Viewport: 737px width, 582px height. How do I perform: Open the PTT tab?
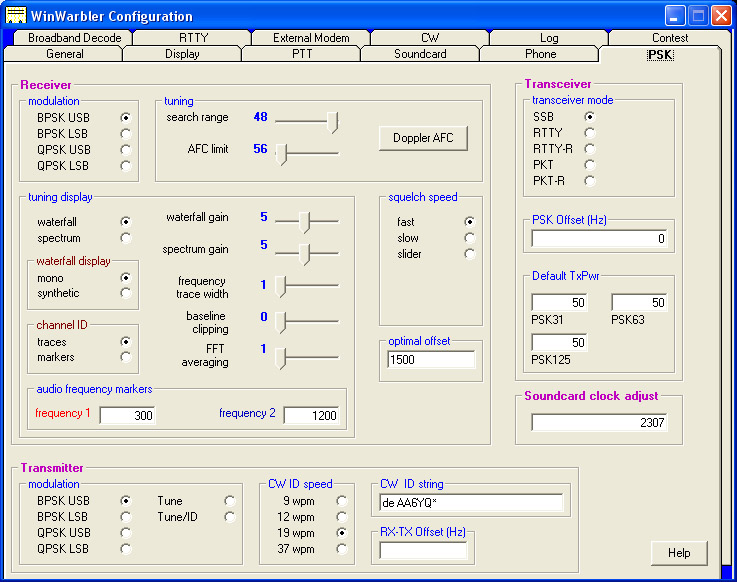[302, 54]
